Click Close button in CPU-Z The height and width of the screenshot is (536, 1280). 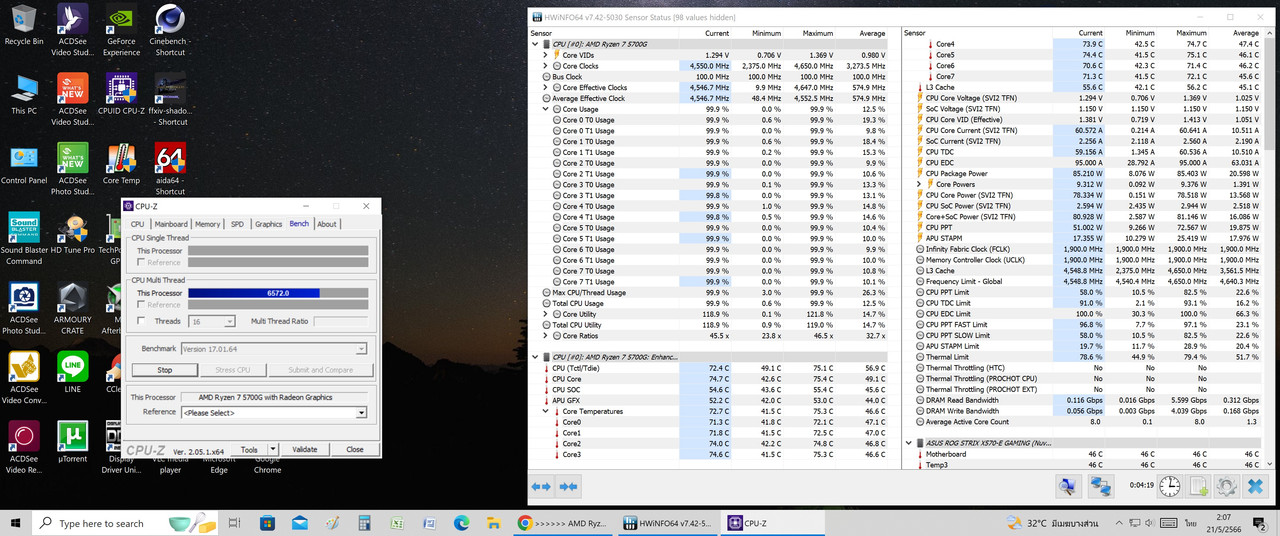pyautogui.click(x=355, y=449)
